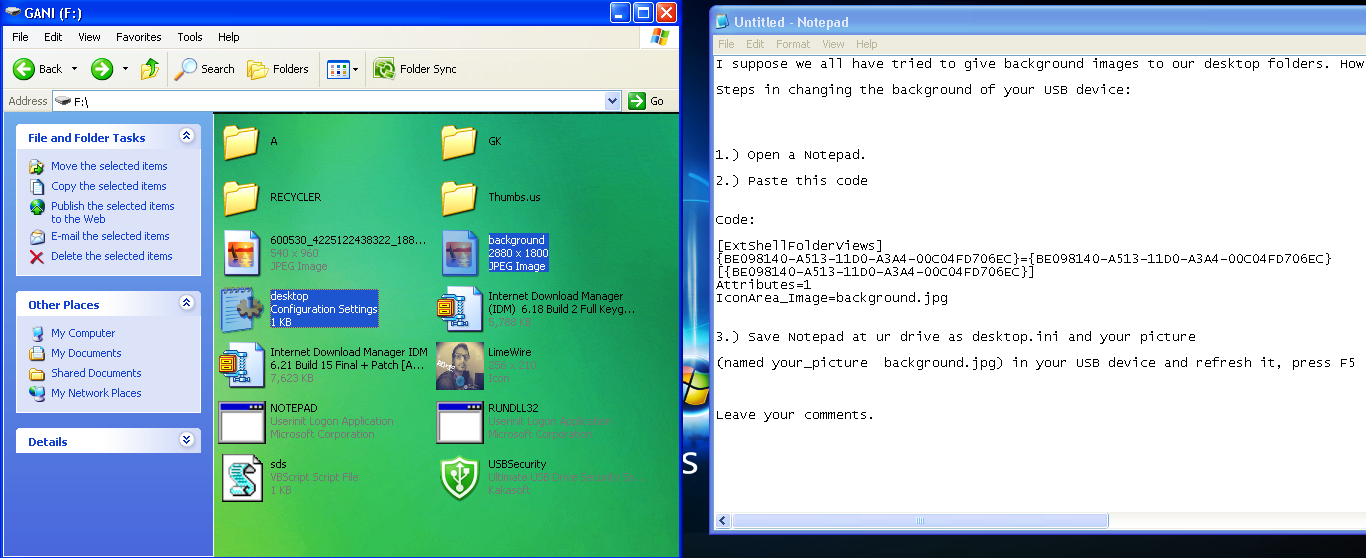Viewport: 1366px width, 558px height.
Task: Maximize the GANI (F:) Explorer window
Action: [x=643, y=13]
